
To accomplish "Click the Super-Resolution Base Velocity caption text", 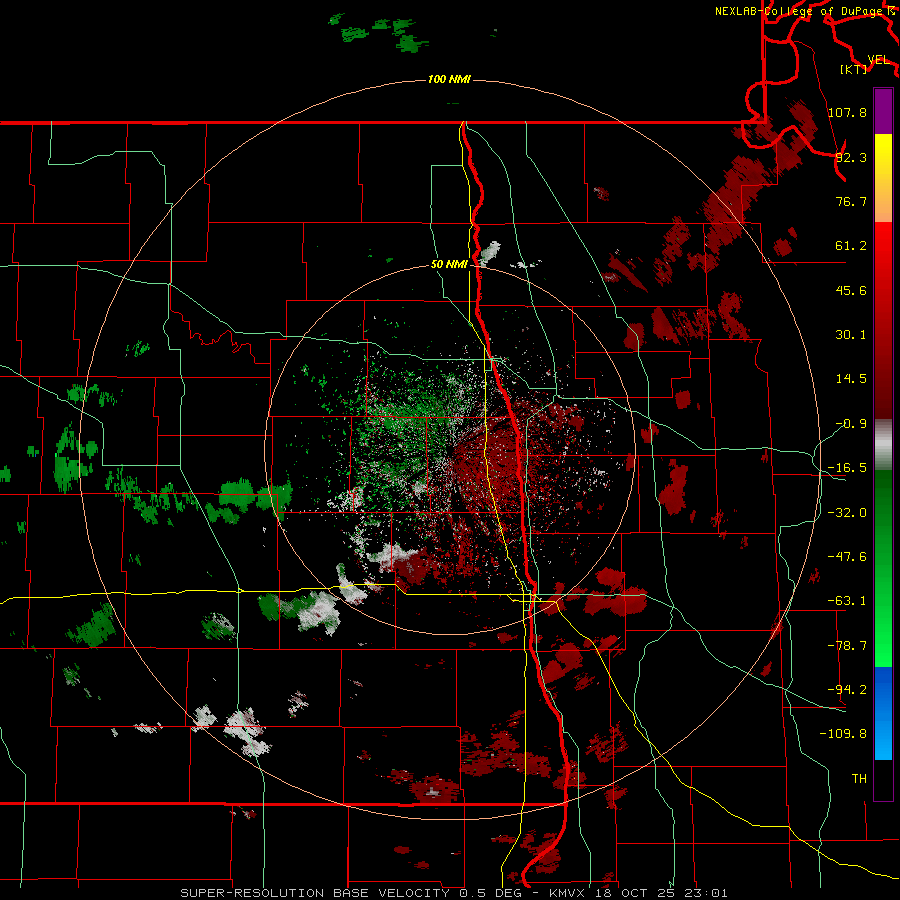I will (454, 893).
